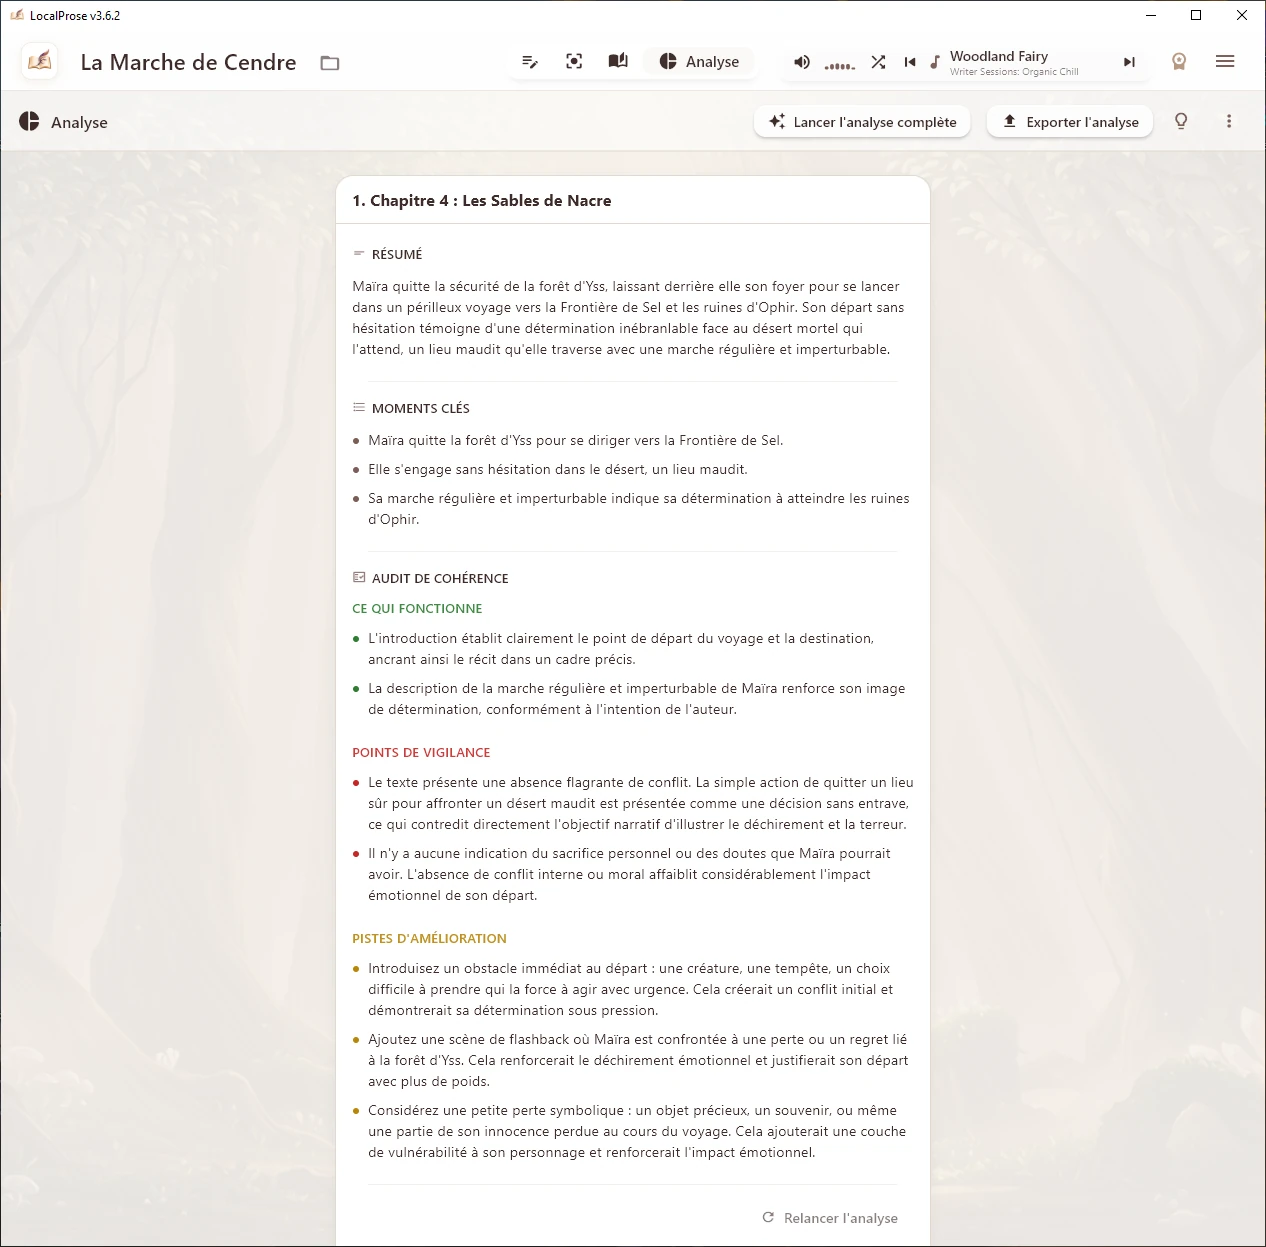Click the refresh icon beside Relancer l'analyse

pyautogui.click(x=768, y=1217)
